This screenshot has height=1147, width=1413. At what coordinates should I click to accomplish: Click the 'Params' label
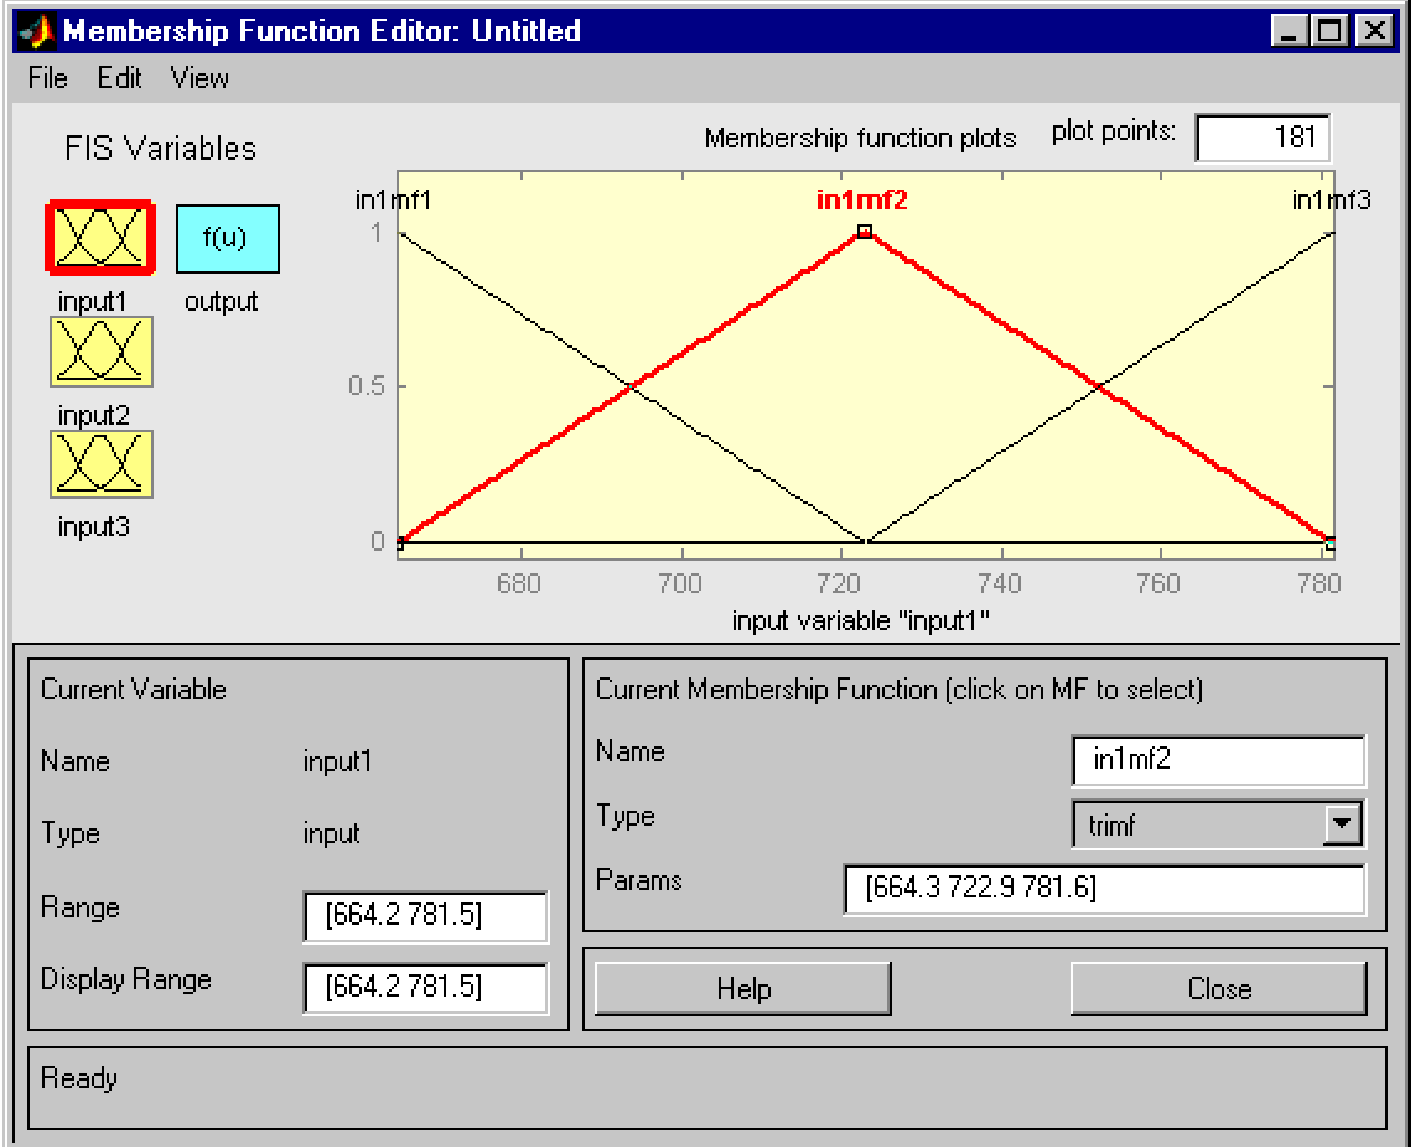coord(638,880)
